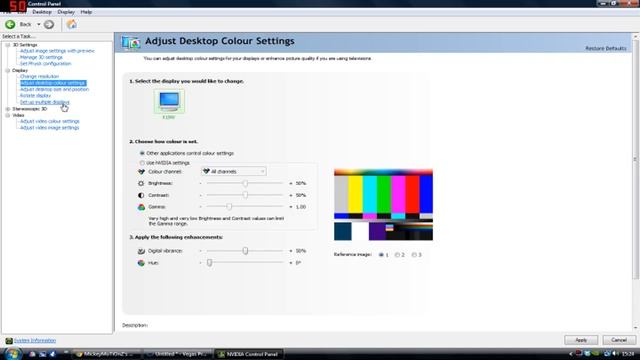The height and width of the screenshot is (360, 640).
Task: Open System Information link
Action: (x=35, y=340)
